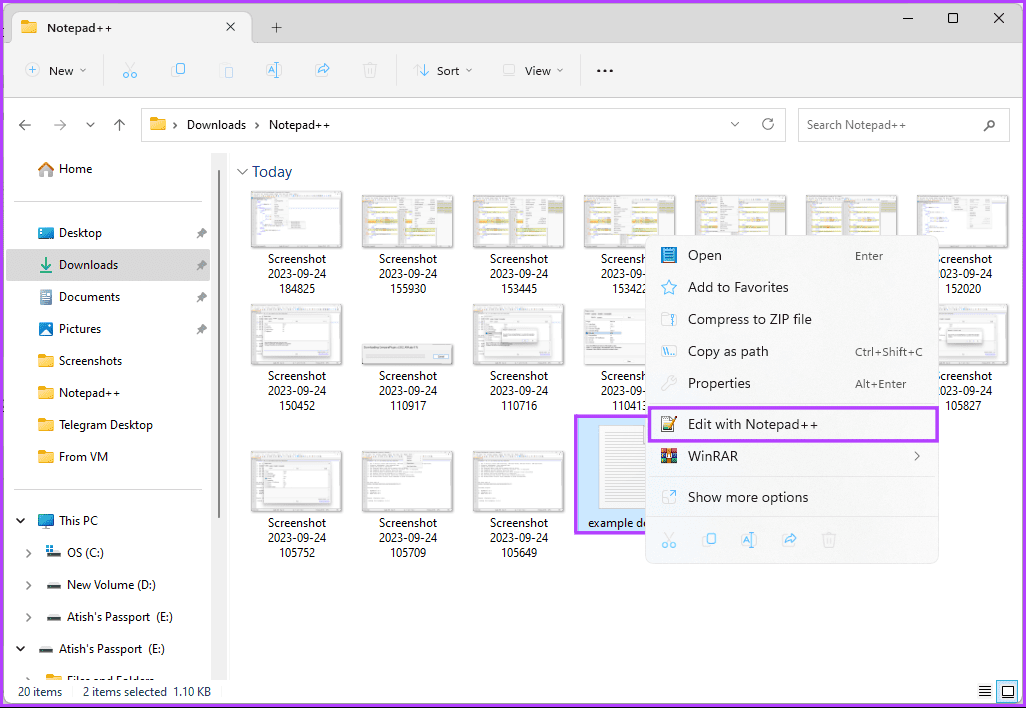Refresh the folder with the refresh icon

pyautogui.click(x=768, y=124)
